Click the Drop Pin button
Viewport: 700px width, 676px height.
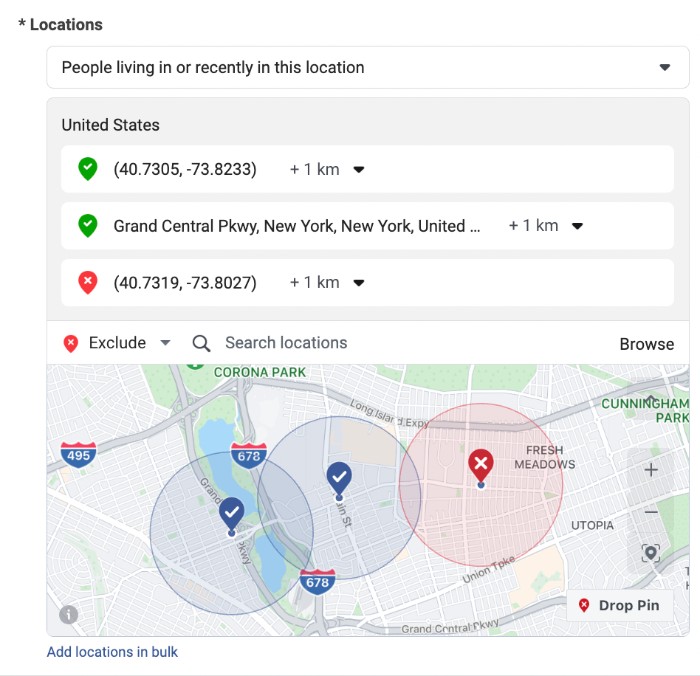coord(620,606)
